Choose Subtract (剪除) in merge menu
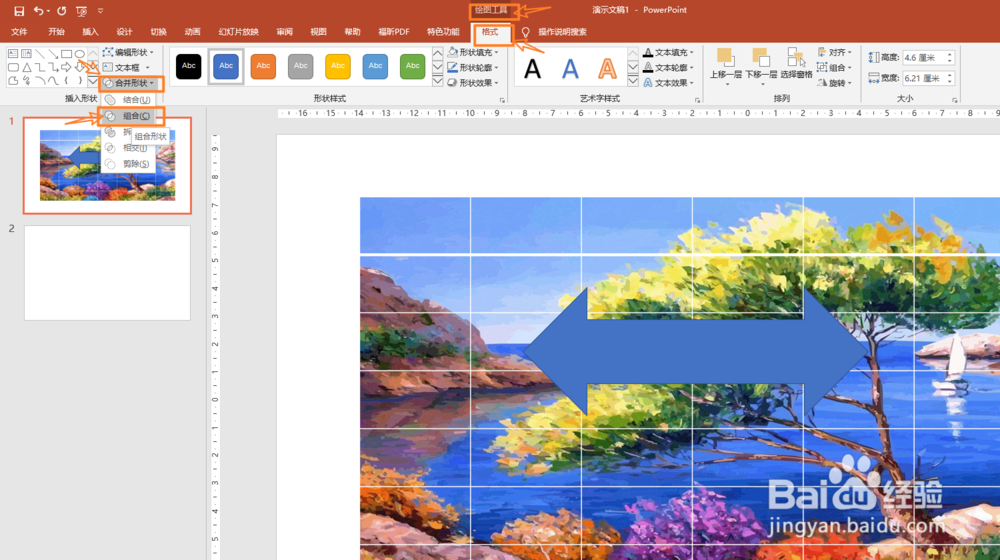Viewport: 1000px width, 560px height. pos(129,164)
